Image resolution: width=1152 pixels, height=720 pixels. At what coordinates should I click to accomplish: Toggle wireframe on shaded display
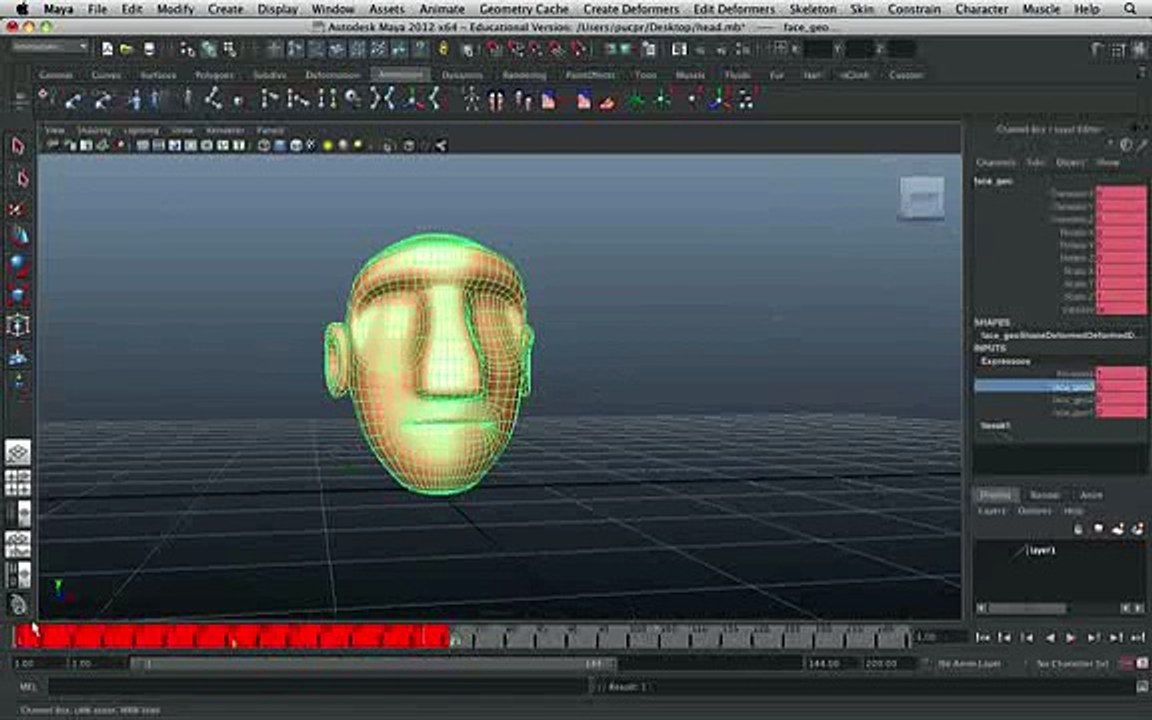296,145
